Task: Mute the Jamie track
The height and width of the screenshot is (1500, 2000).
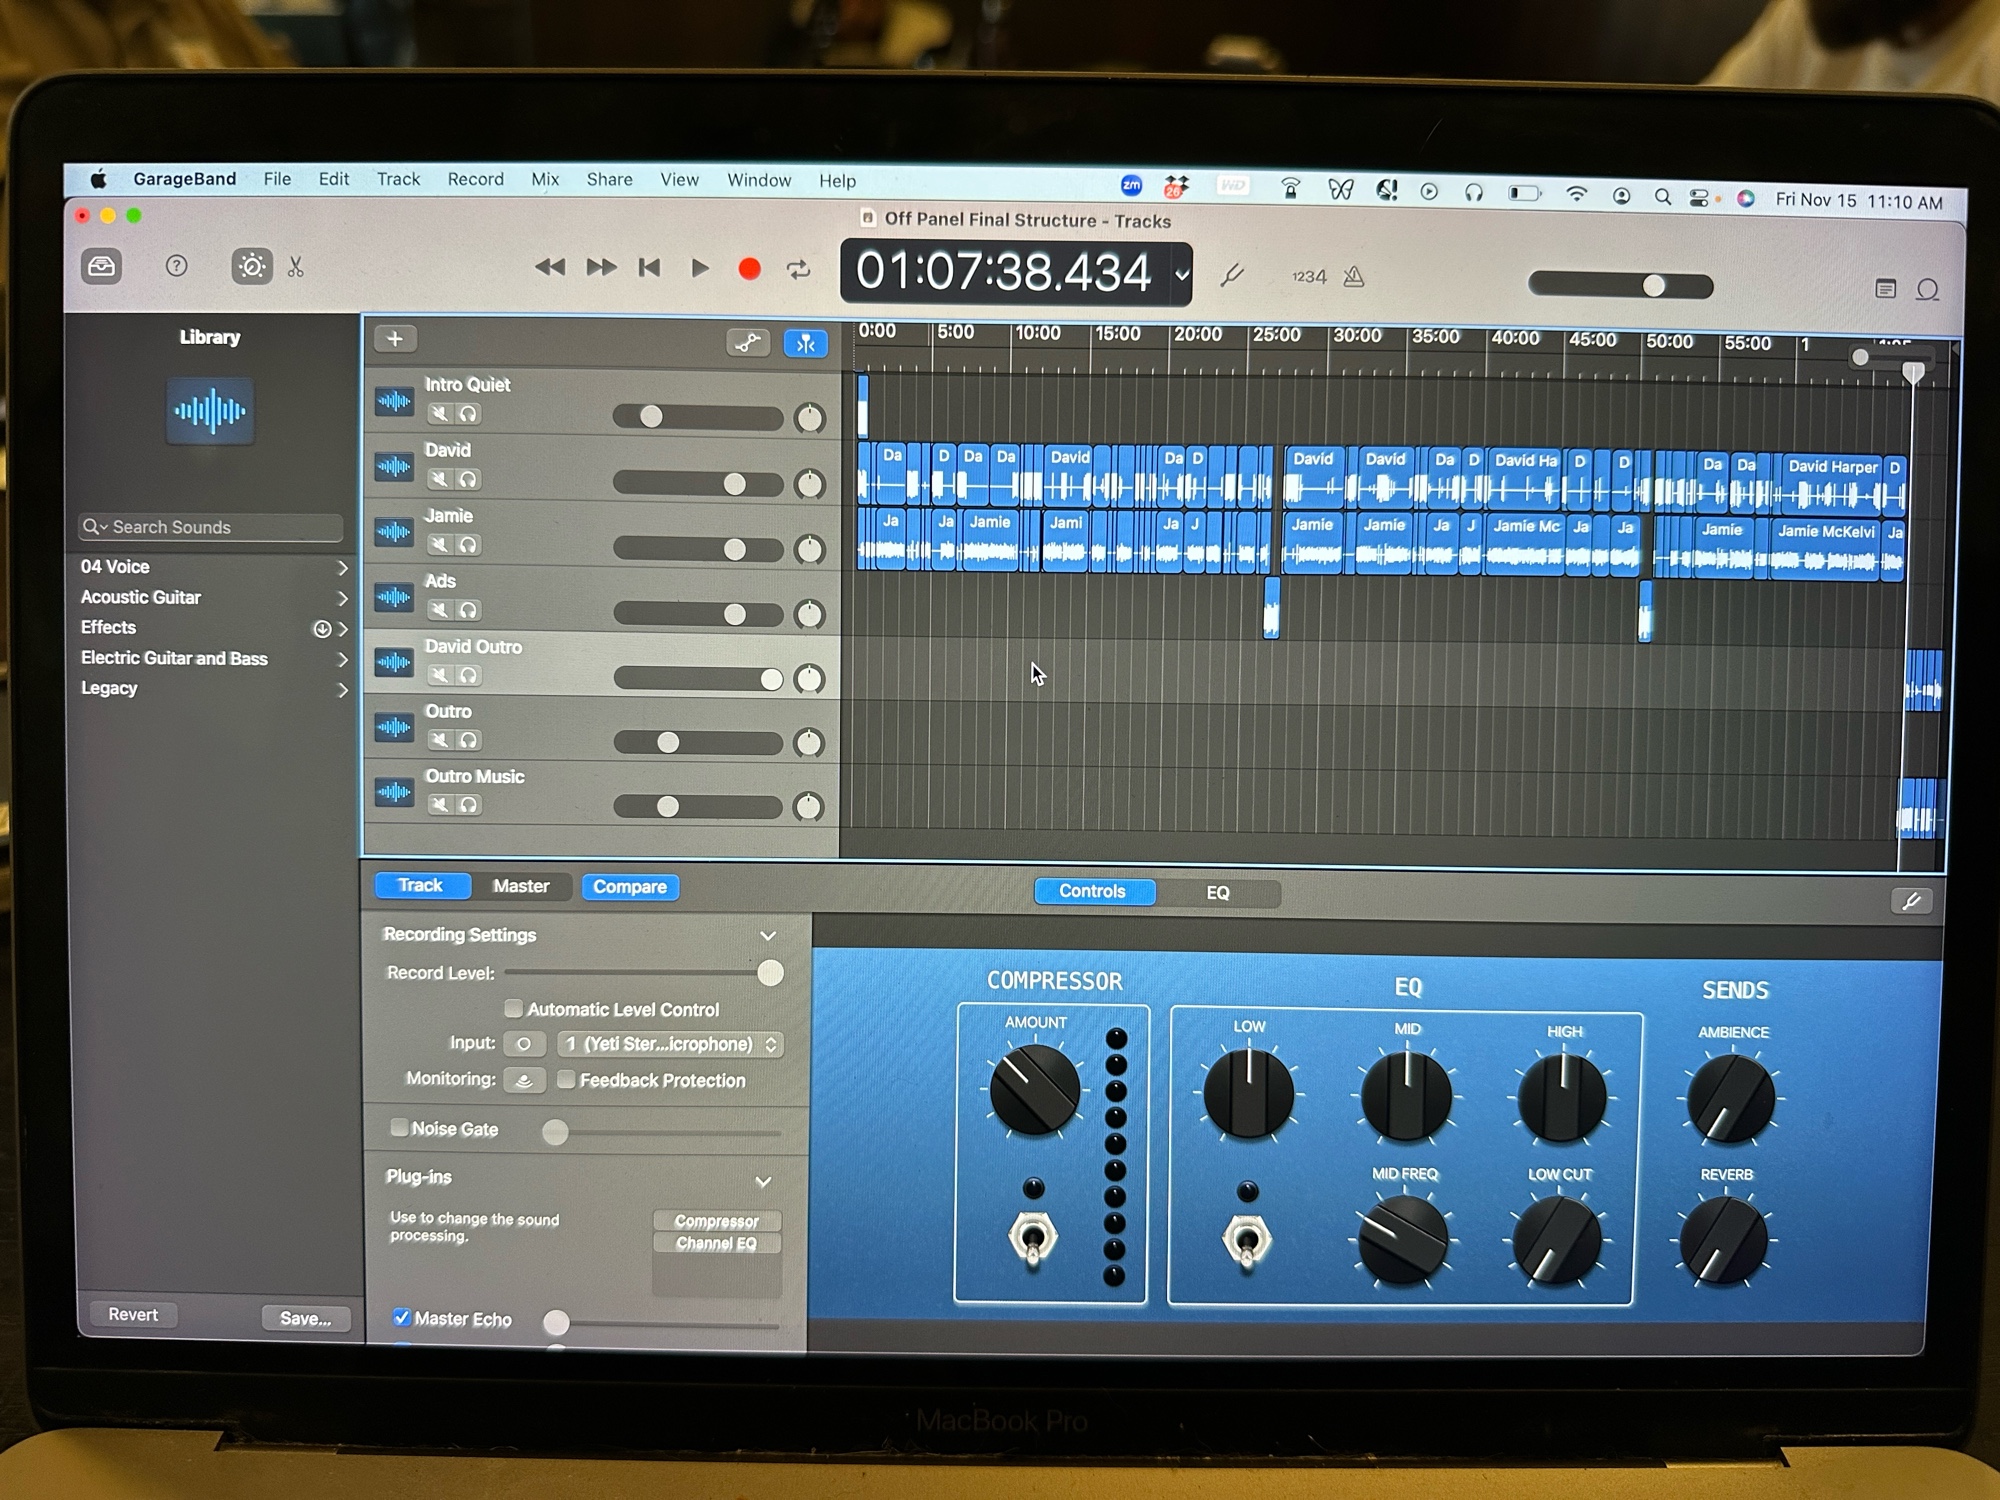Action: click(440, 545)
